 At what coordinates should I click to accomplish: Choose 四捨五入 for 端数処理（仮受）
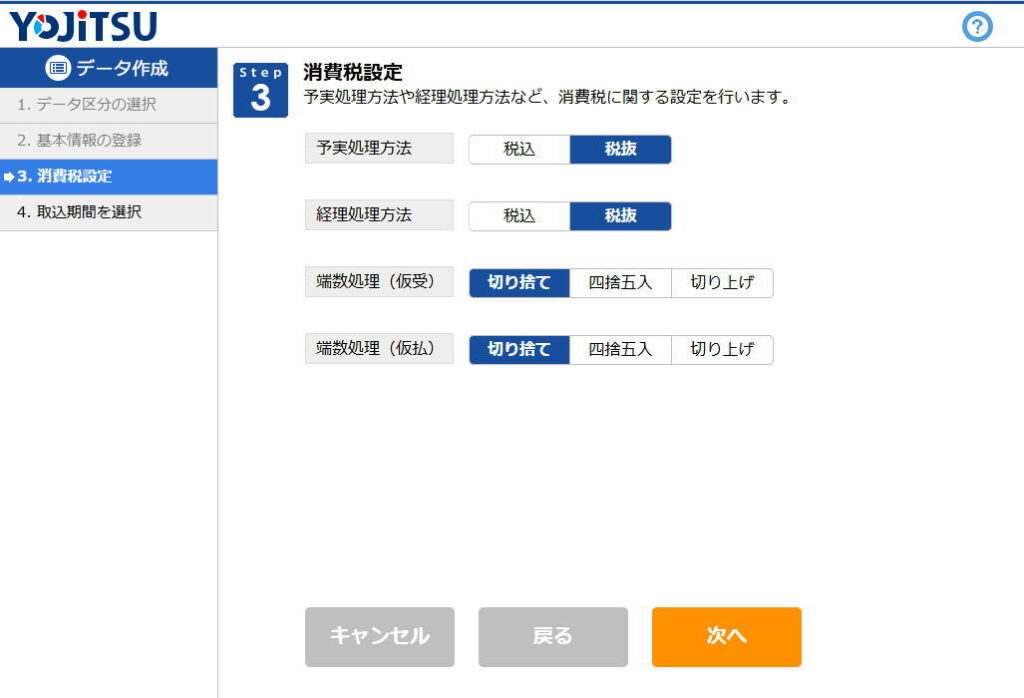pos(620,283)
